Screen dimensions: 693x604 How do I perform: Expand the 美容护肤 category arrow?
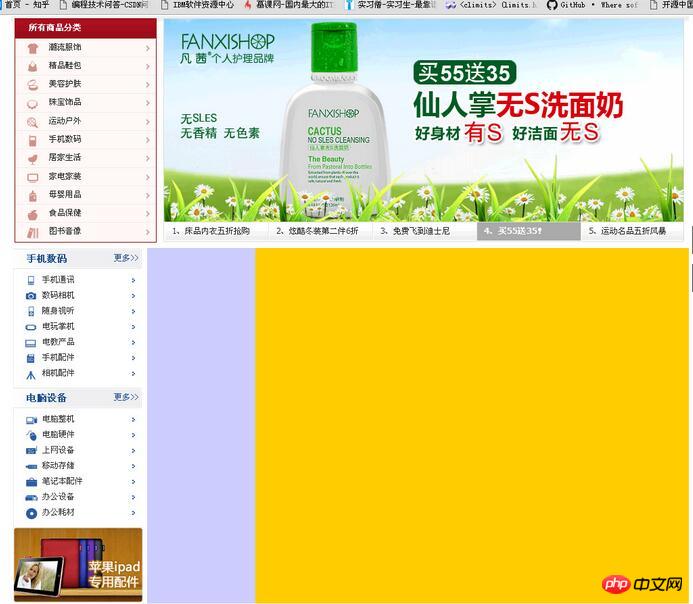148,85
